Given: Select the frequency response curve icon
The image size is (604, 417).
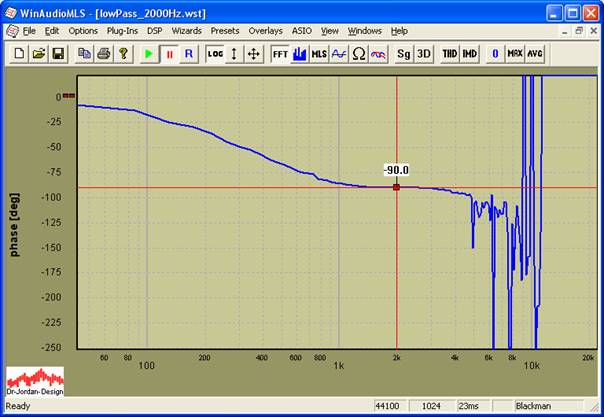Looking at the screenshot, I should (339, 54).
